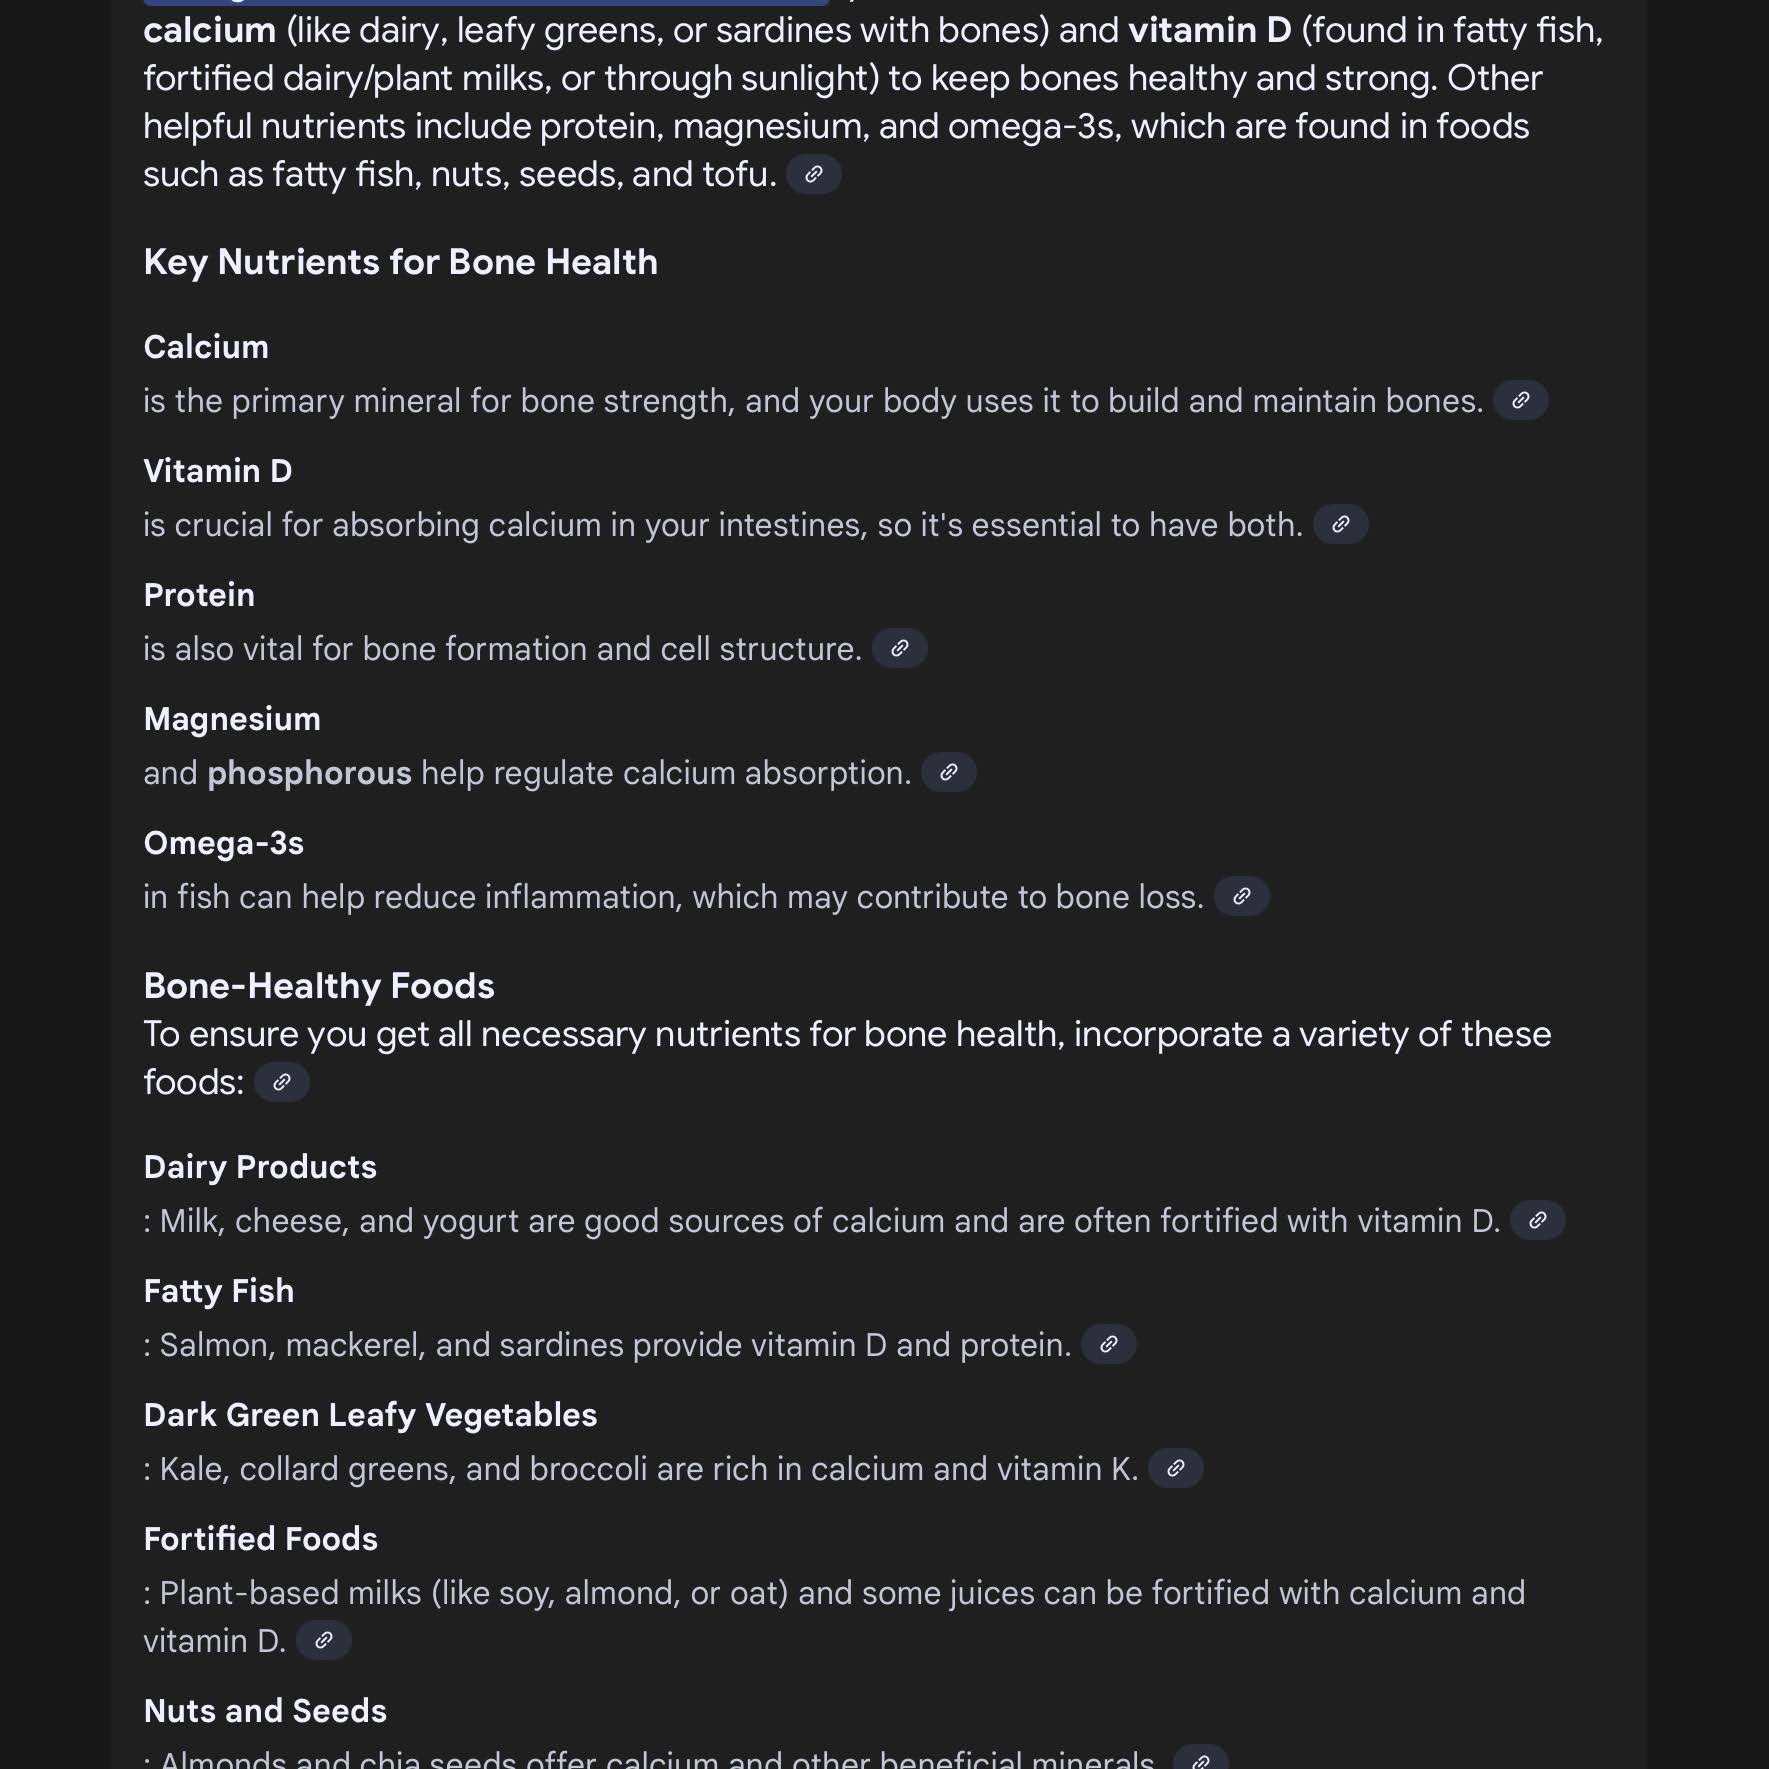
Task: Open source link for Magnesium and phosphorous
Action: point(948,772)
